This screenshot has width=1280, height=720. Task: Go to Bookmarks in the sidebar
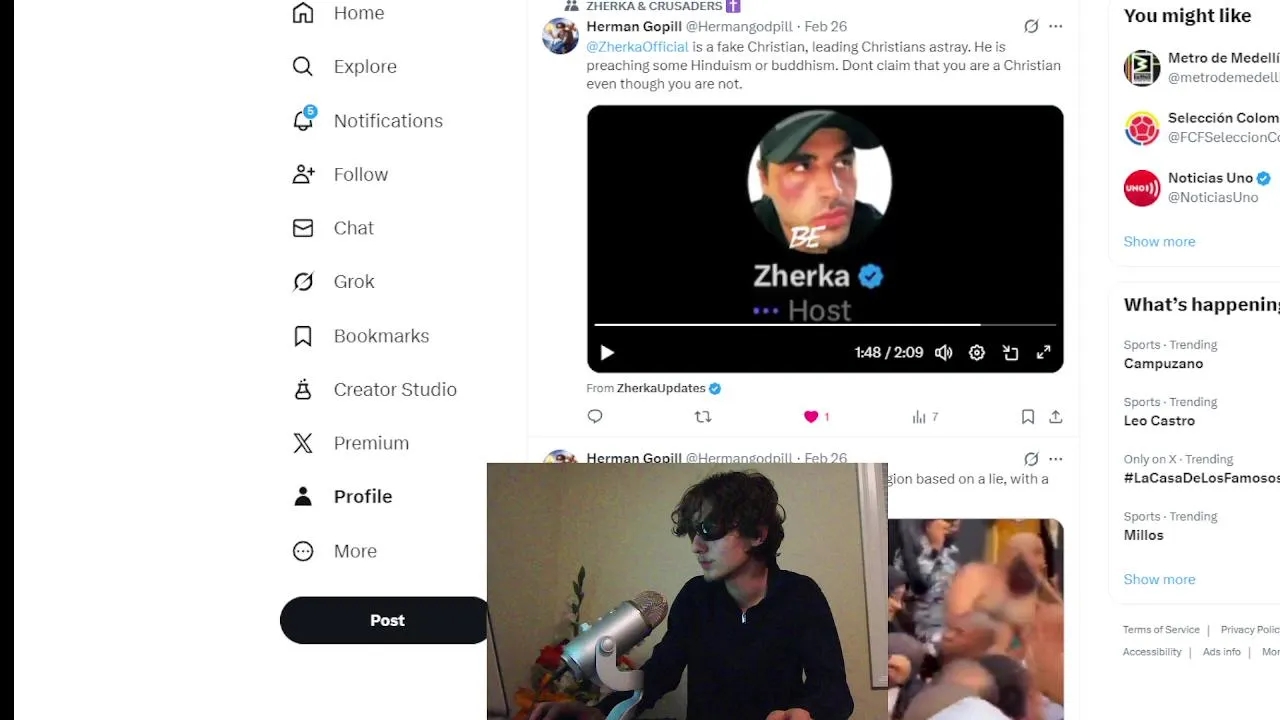click(361, 336)
